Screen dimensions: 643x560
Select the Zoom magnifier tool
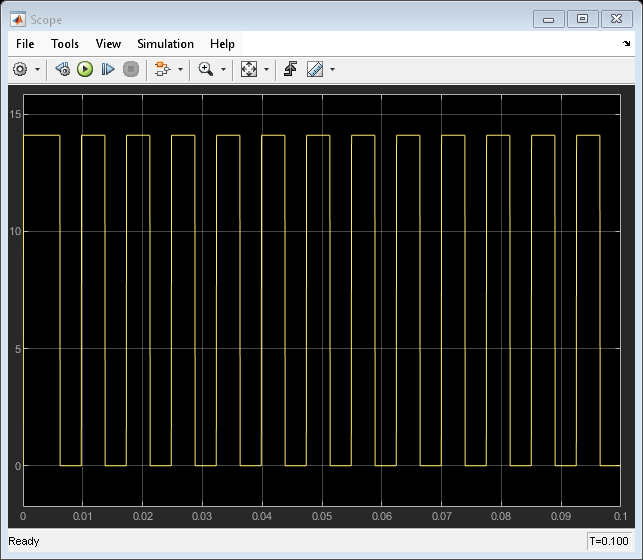click(x=206, y=69)
